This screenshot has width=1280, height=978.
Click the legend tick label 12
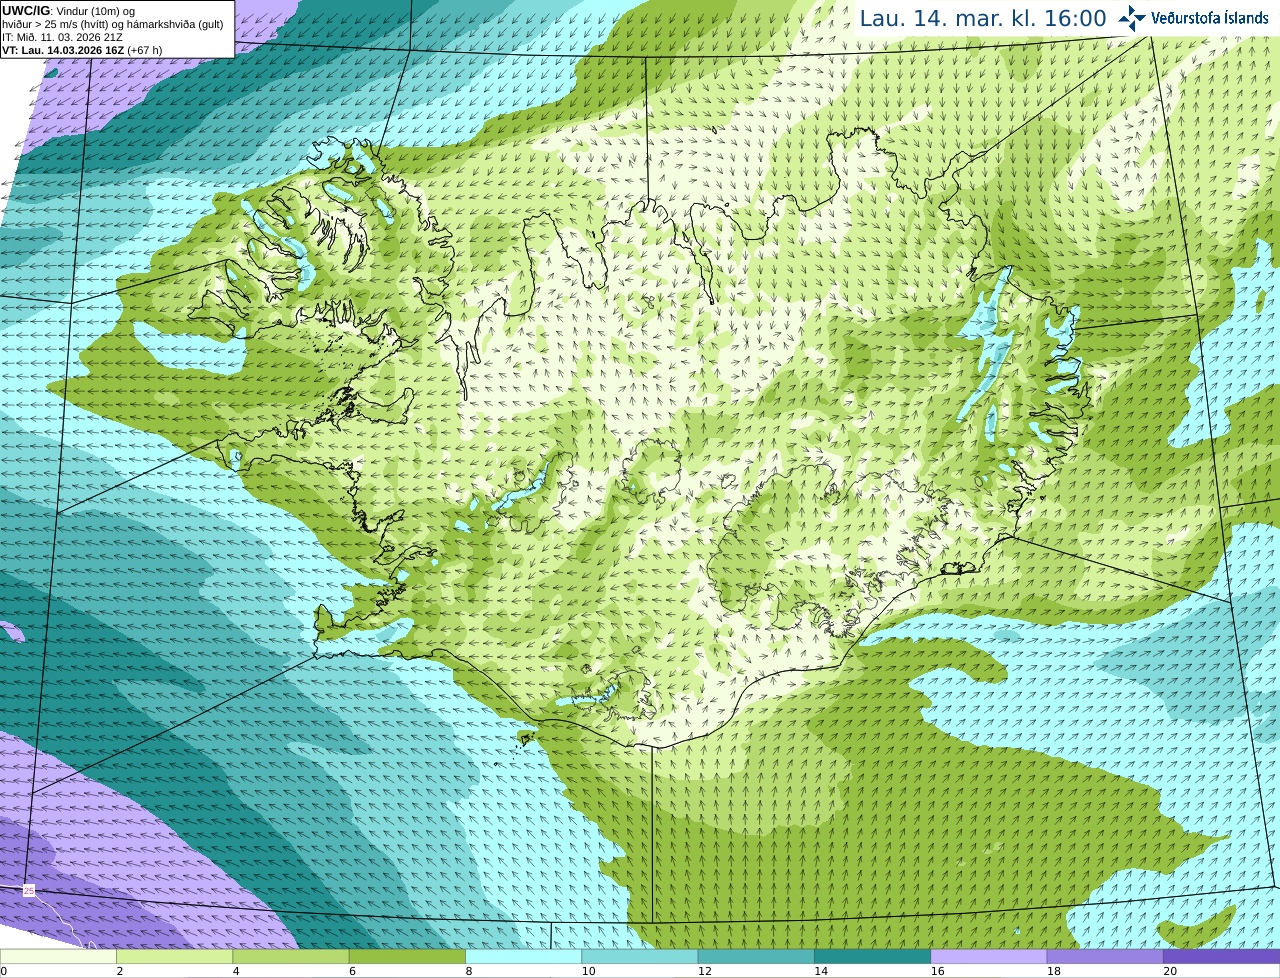click(x=705, y=971)
